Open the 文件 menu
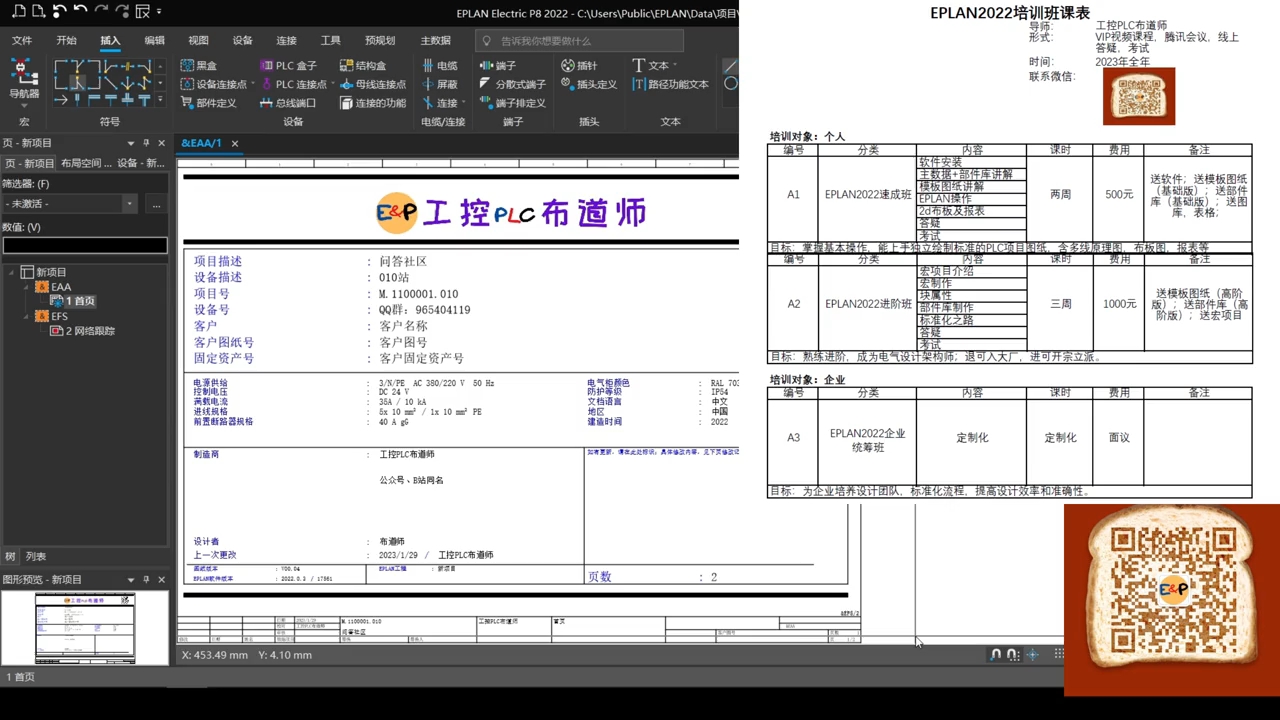 point(22,41)
